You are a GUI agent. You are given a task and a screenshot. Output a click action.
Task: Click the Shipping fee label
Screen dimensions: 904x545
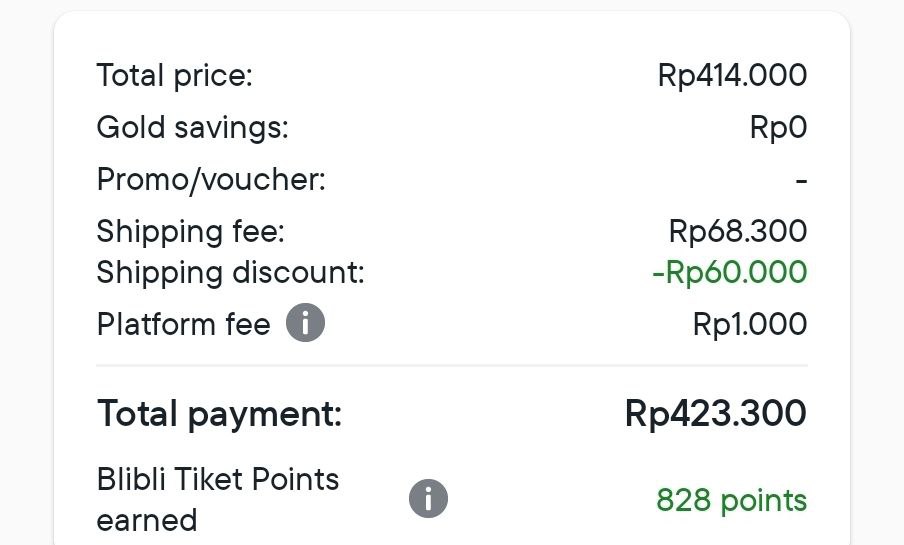coord(190,231)
